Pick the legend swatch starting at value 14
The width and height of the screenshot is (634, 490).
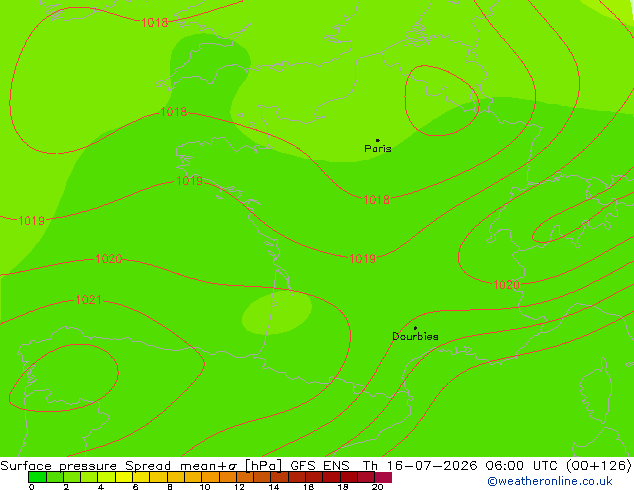[279, 477]
